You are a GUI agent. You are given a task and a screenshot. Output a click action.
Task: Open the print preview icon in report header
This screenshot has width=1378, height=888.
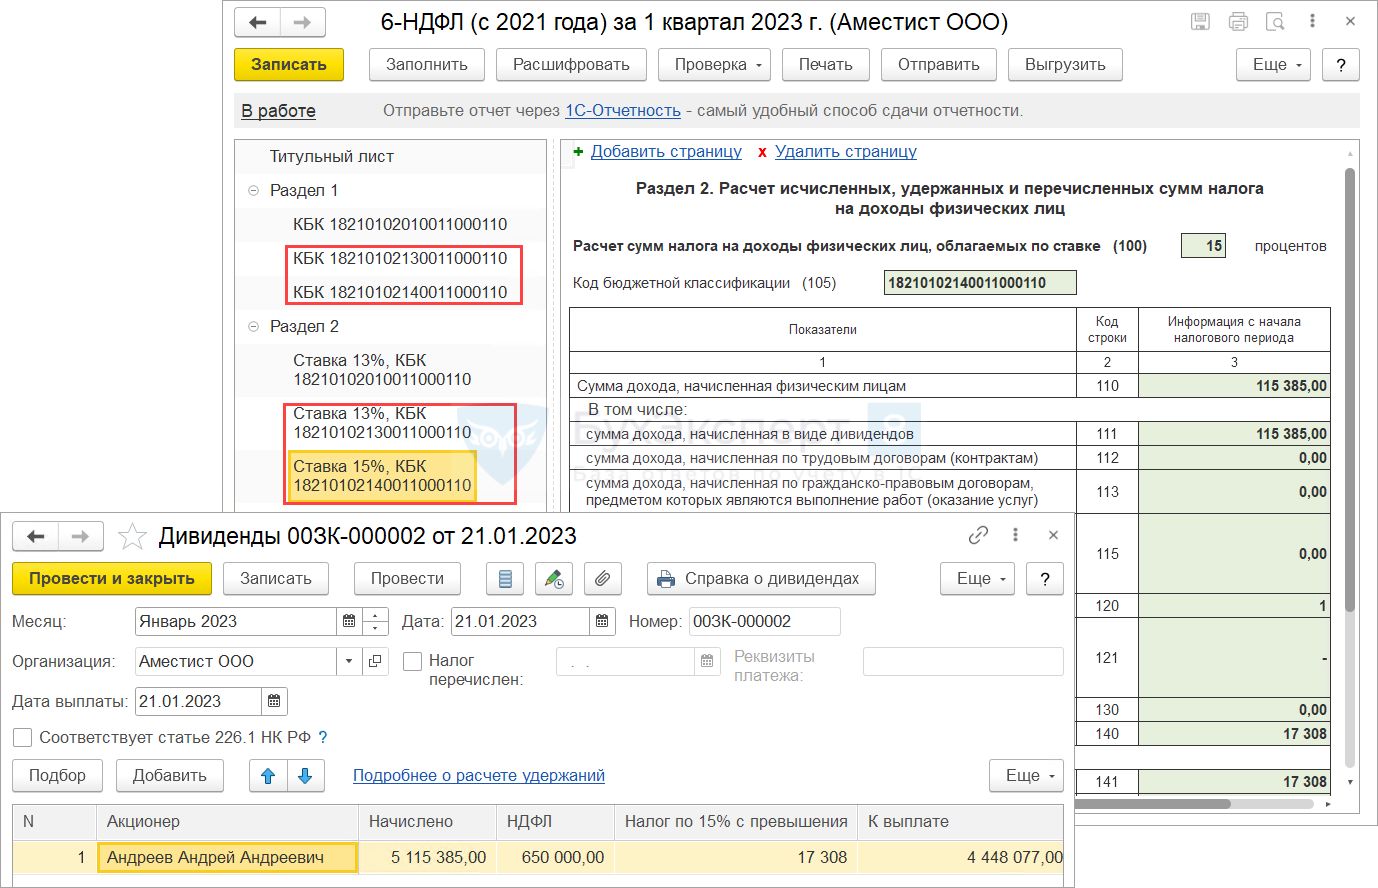tap(1275, 21)
